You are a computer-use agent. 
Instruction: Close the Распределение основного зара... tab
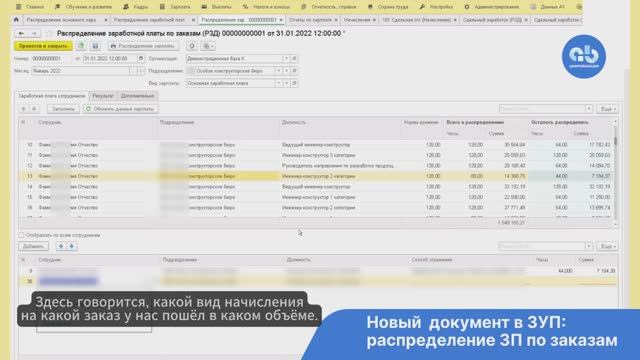[106, 20]
